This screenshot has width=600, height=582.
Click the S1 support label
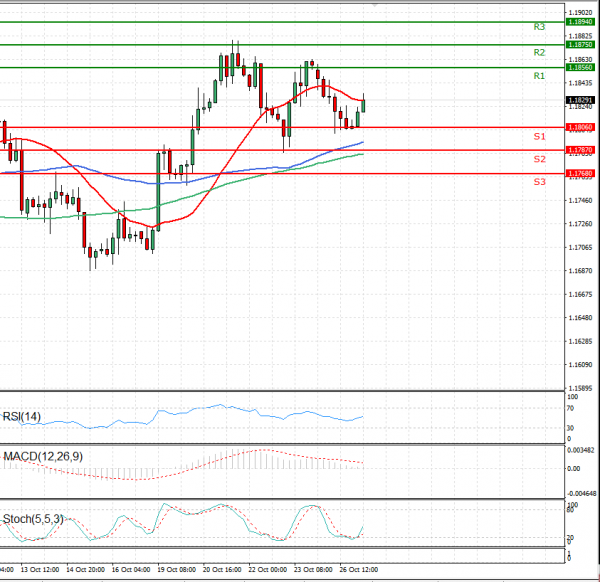click(540, 137)
